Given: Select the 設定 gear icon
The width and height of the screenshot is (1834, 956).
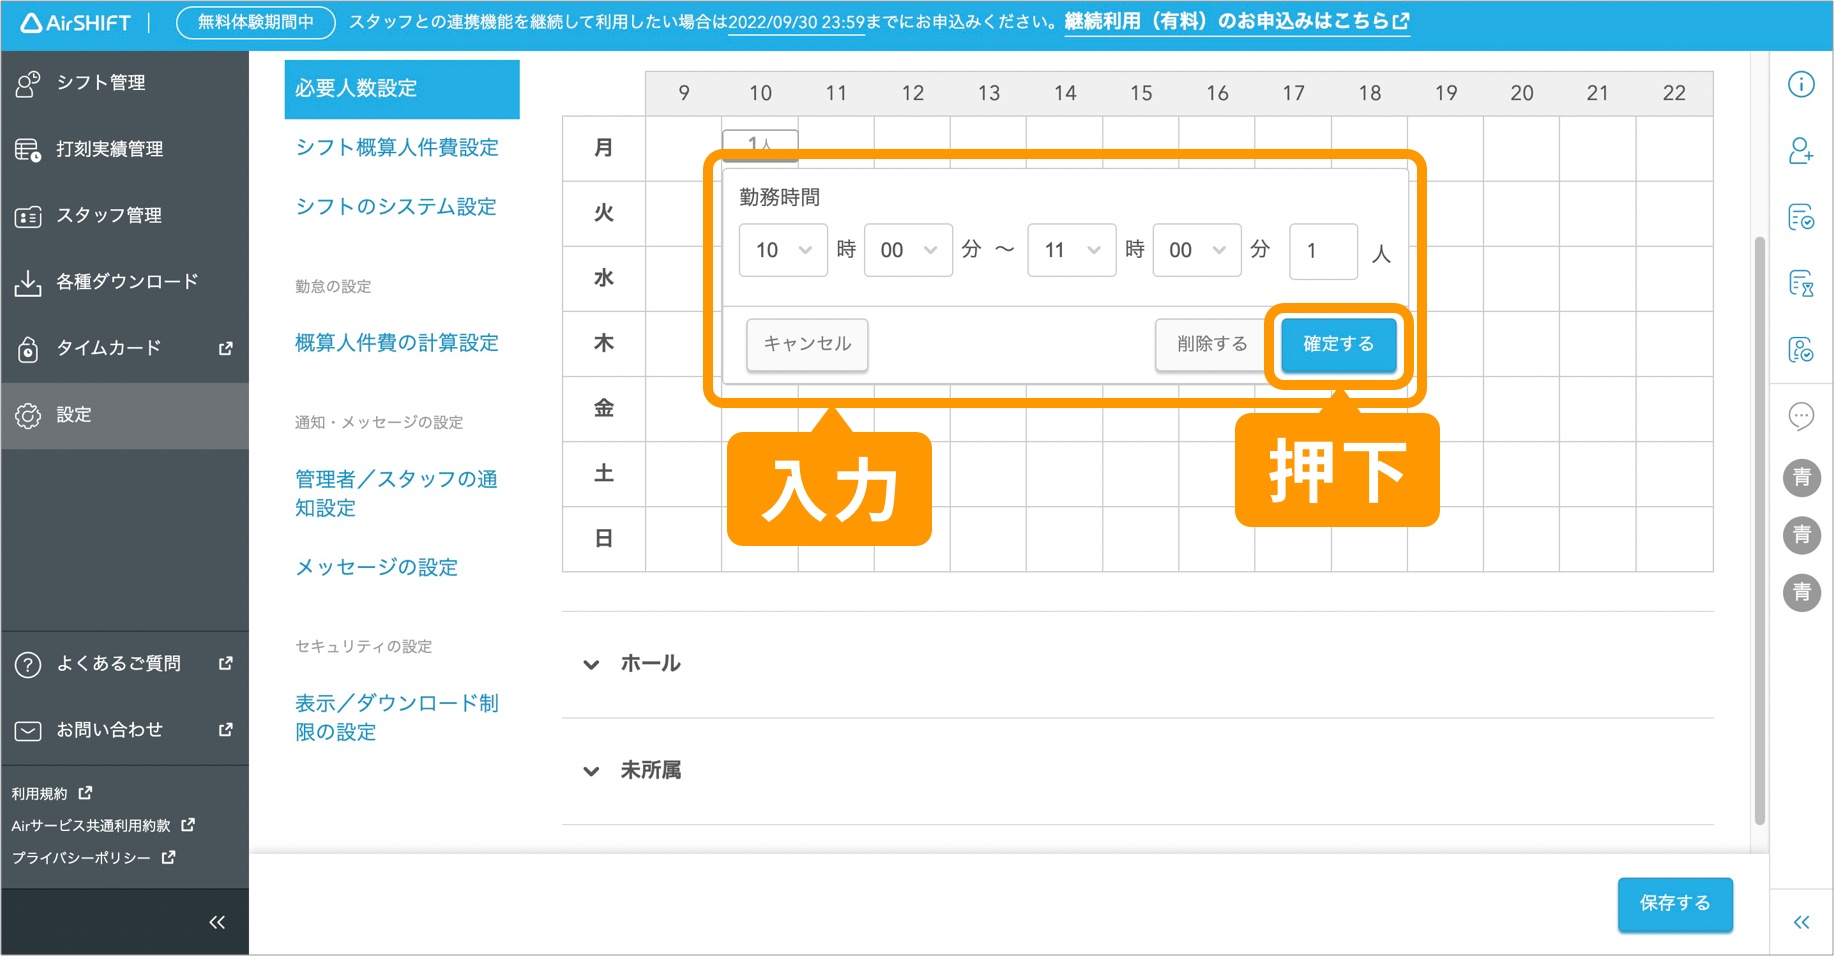Looking at the screenshot, I should (29, 415).
